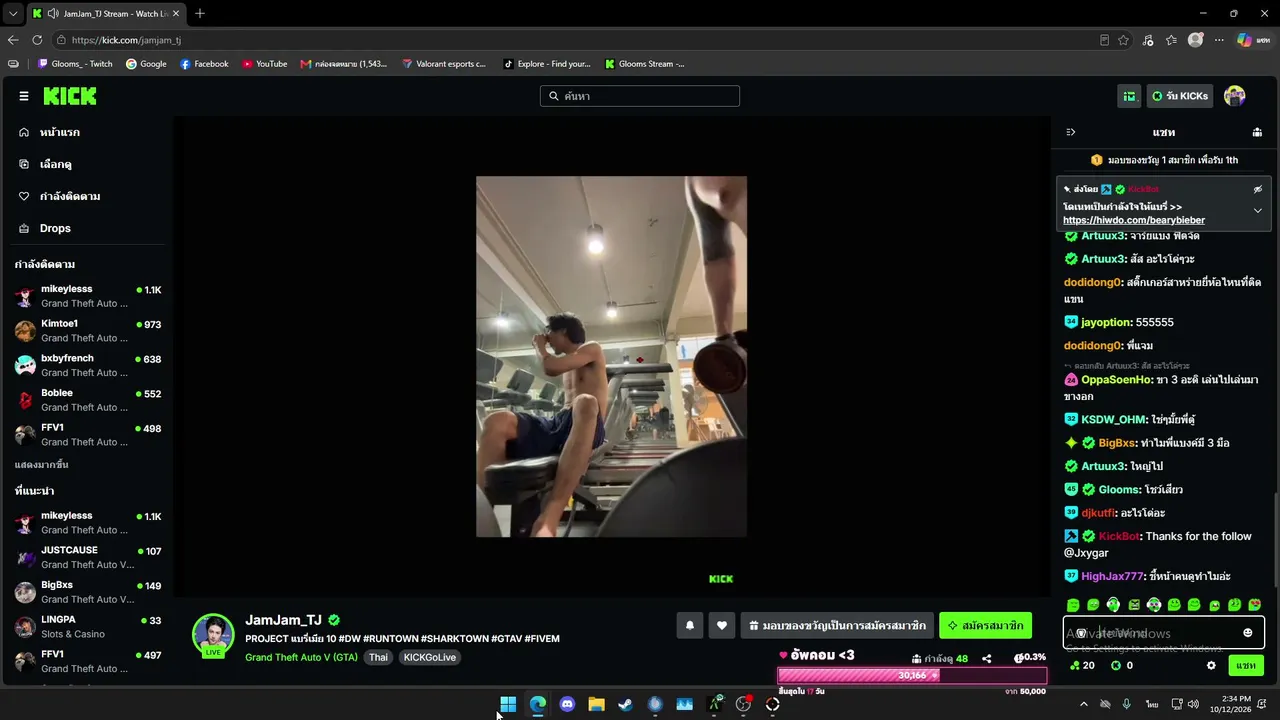This screenshot has width=1280, height=720.
Task: Open Kimtoe1 channel in following list
Action: (88, 331)
